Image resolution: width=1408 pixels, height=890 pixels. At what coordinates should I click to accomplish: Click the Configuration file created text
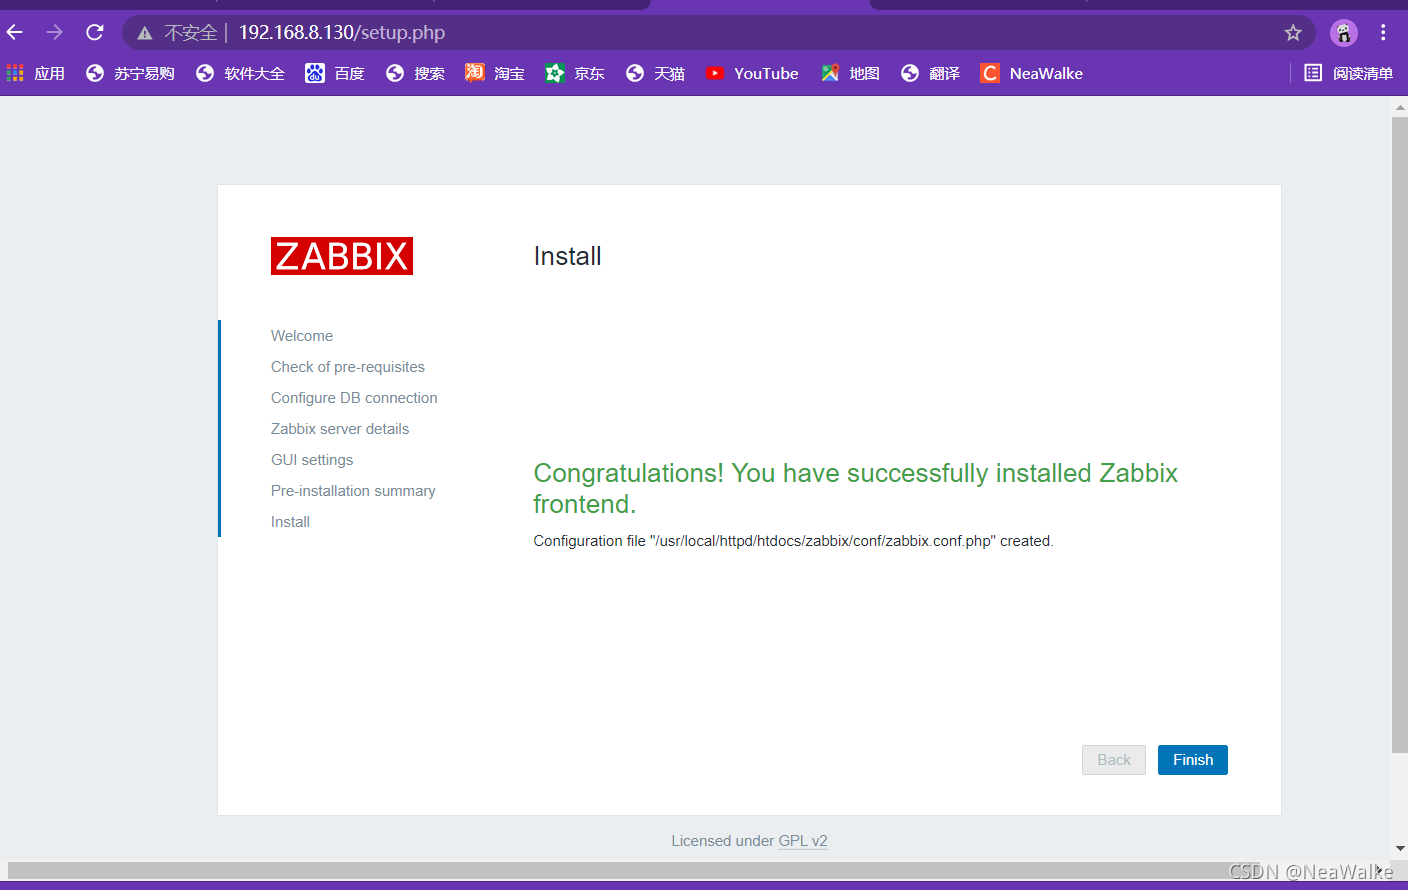pos(793,541)
